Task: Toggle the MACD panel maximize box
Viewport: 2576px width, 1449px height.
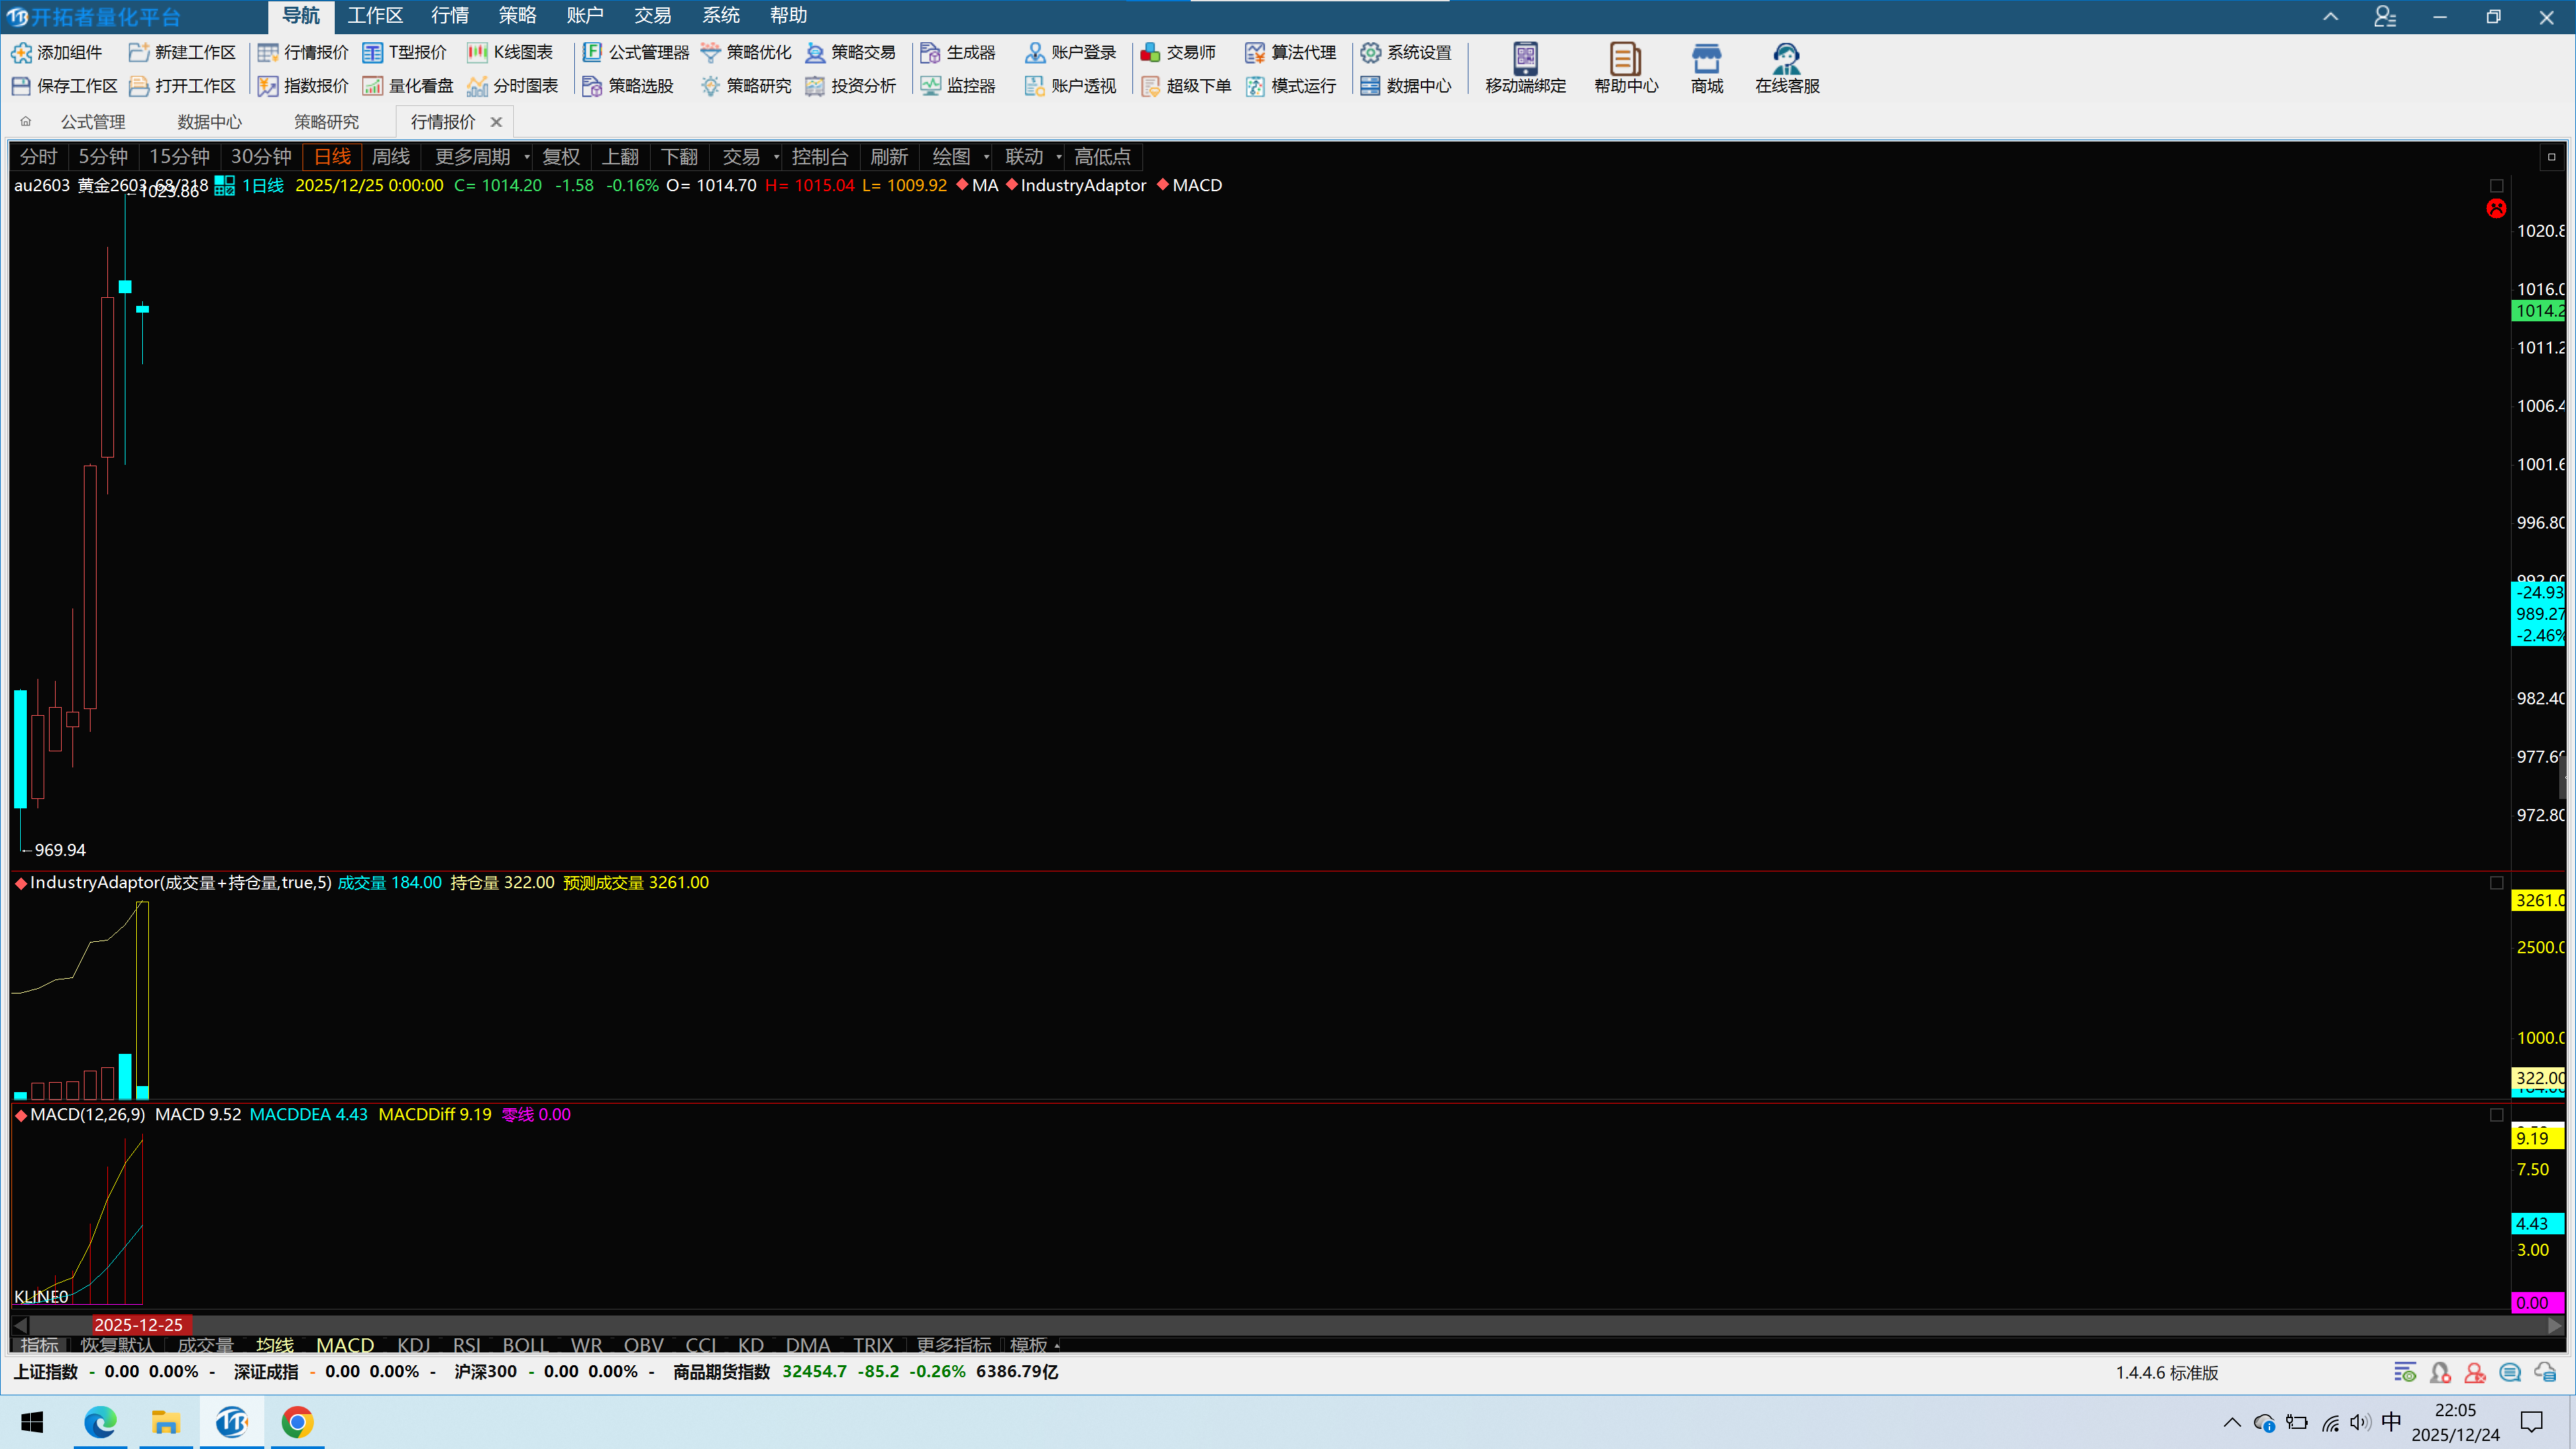Action: click(x=2496, y=1115)
